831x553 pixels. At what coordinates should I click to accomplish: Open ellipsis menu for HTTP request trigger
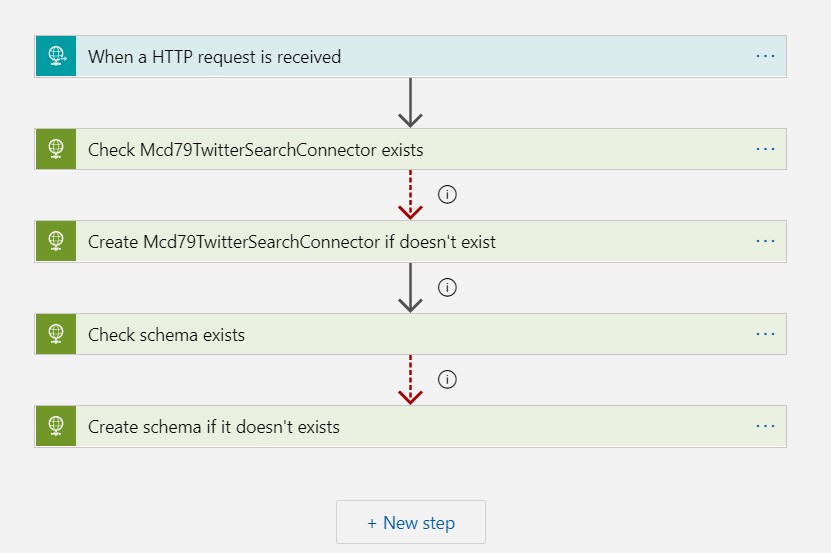765,56
